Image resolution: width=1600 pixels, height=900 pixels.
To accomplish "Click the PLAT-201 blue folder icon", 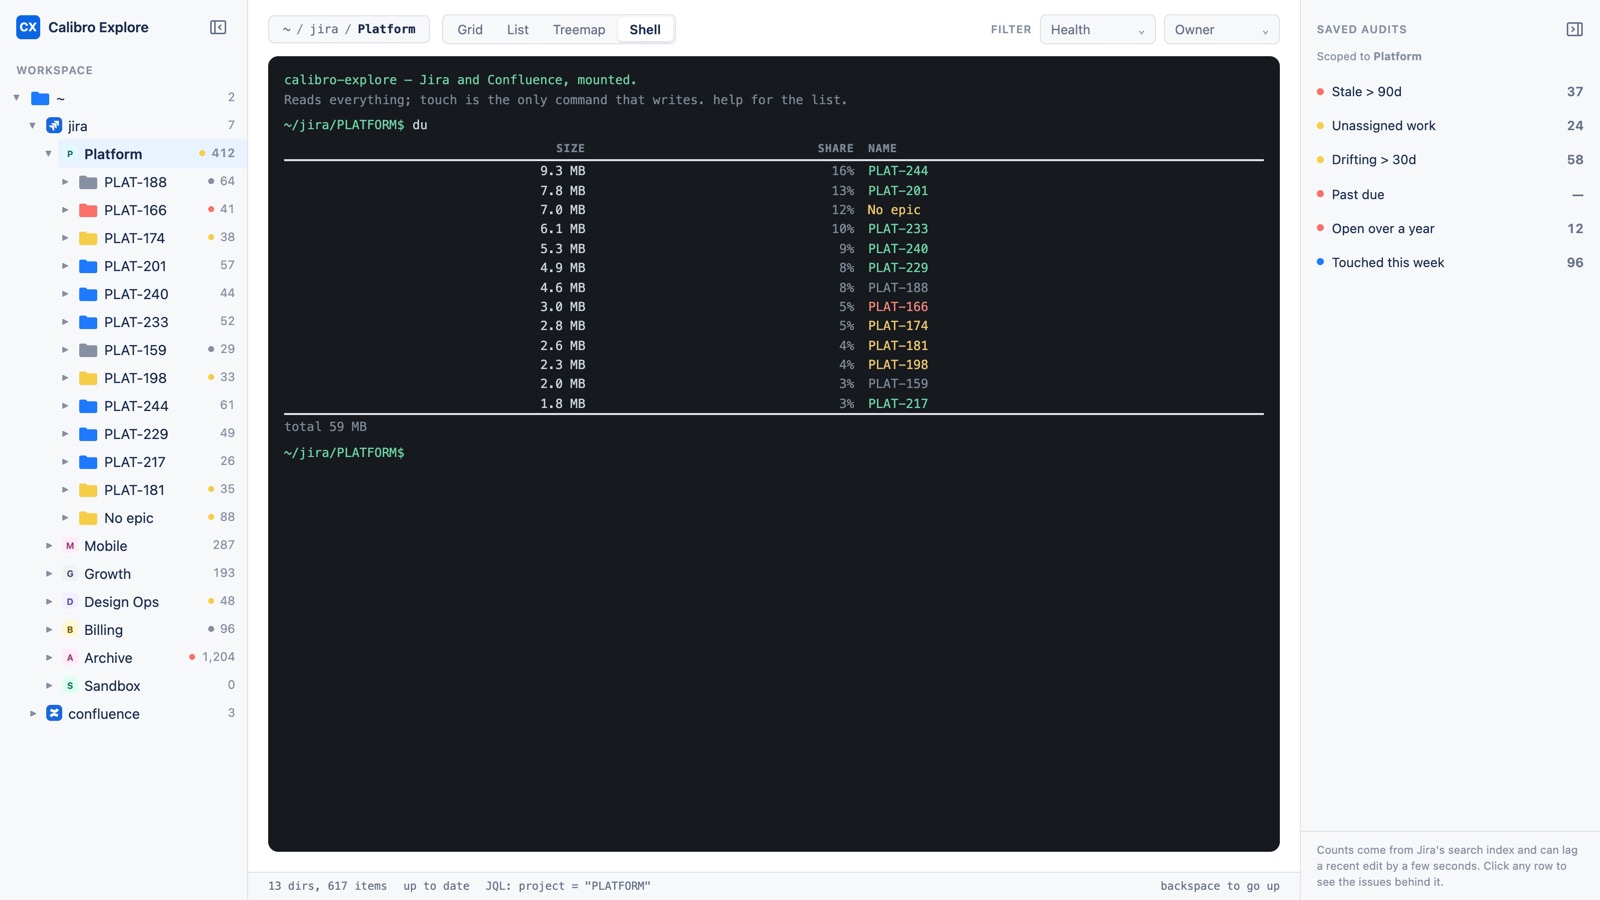I will click(x=88, y=266).
